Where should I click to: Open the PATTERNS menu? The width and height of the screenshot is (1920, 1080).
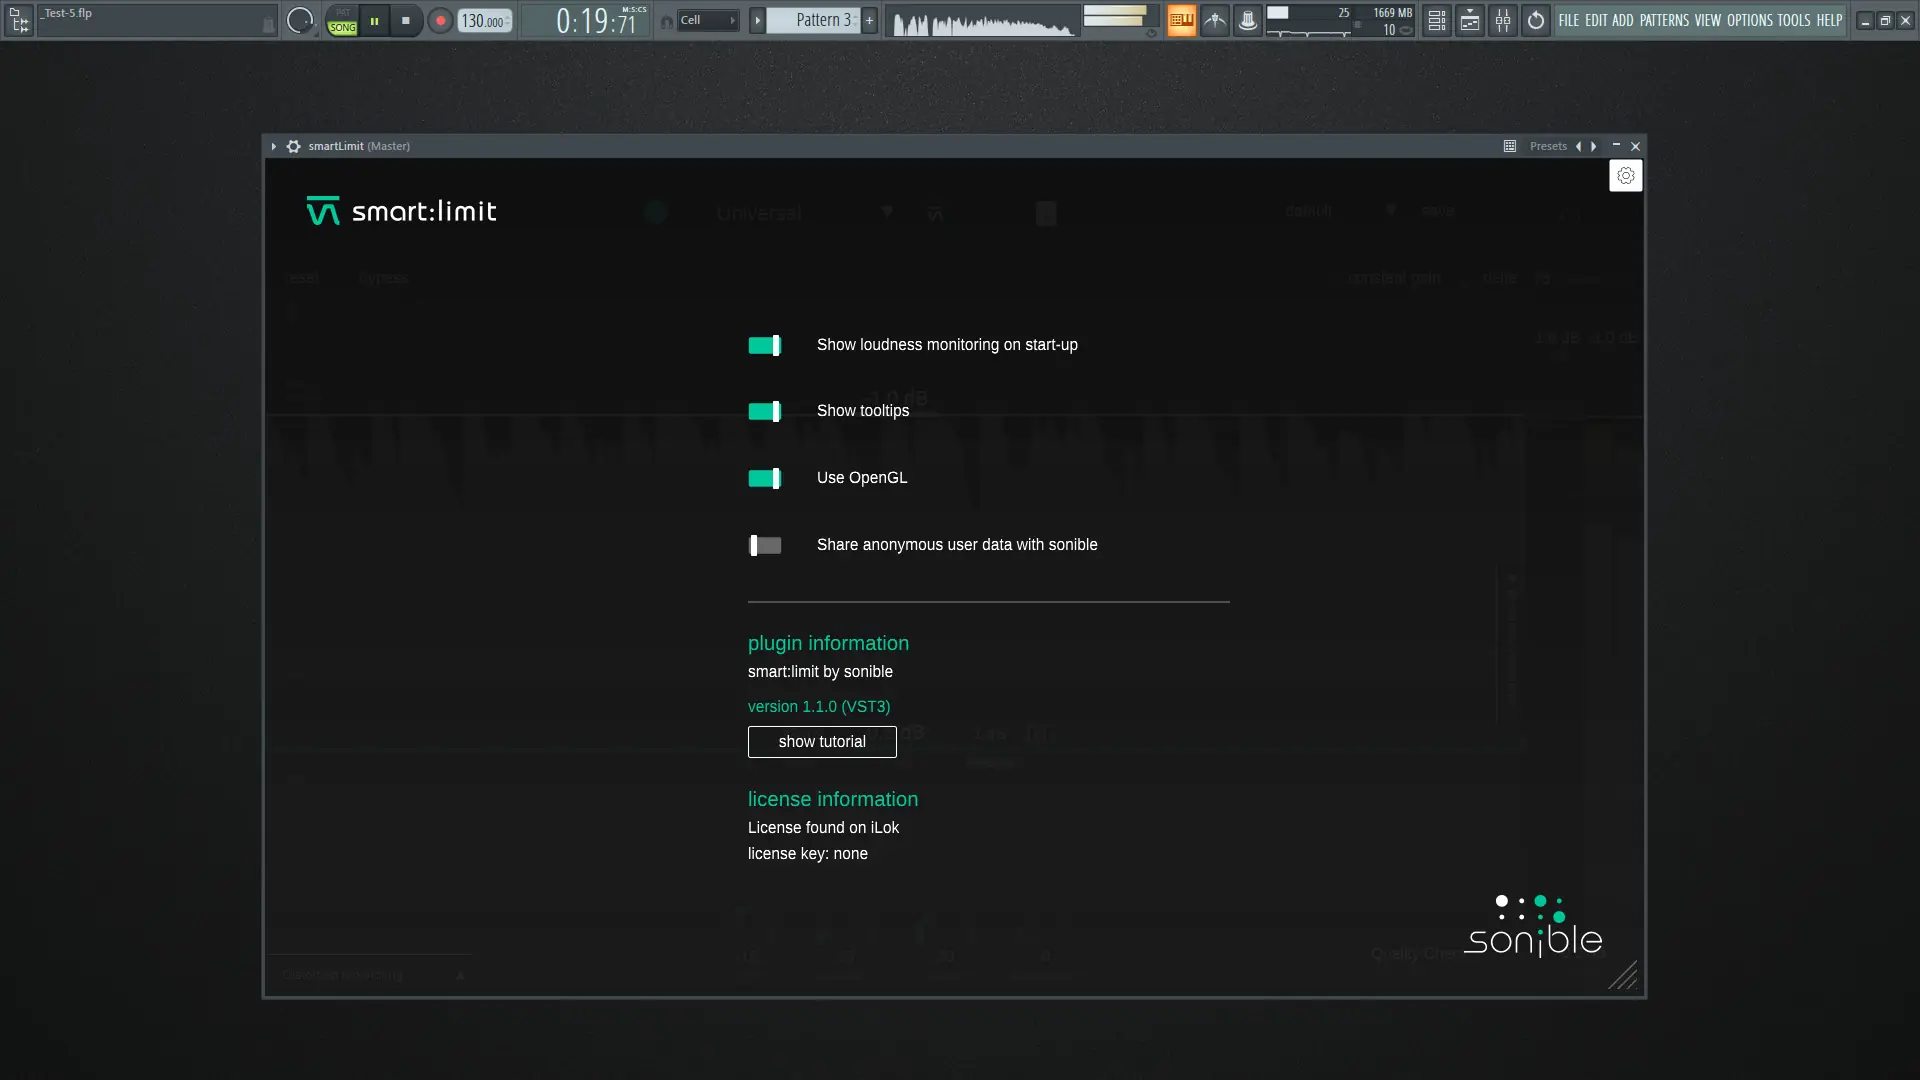[x=1663, y=20]
